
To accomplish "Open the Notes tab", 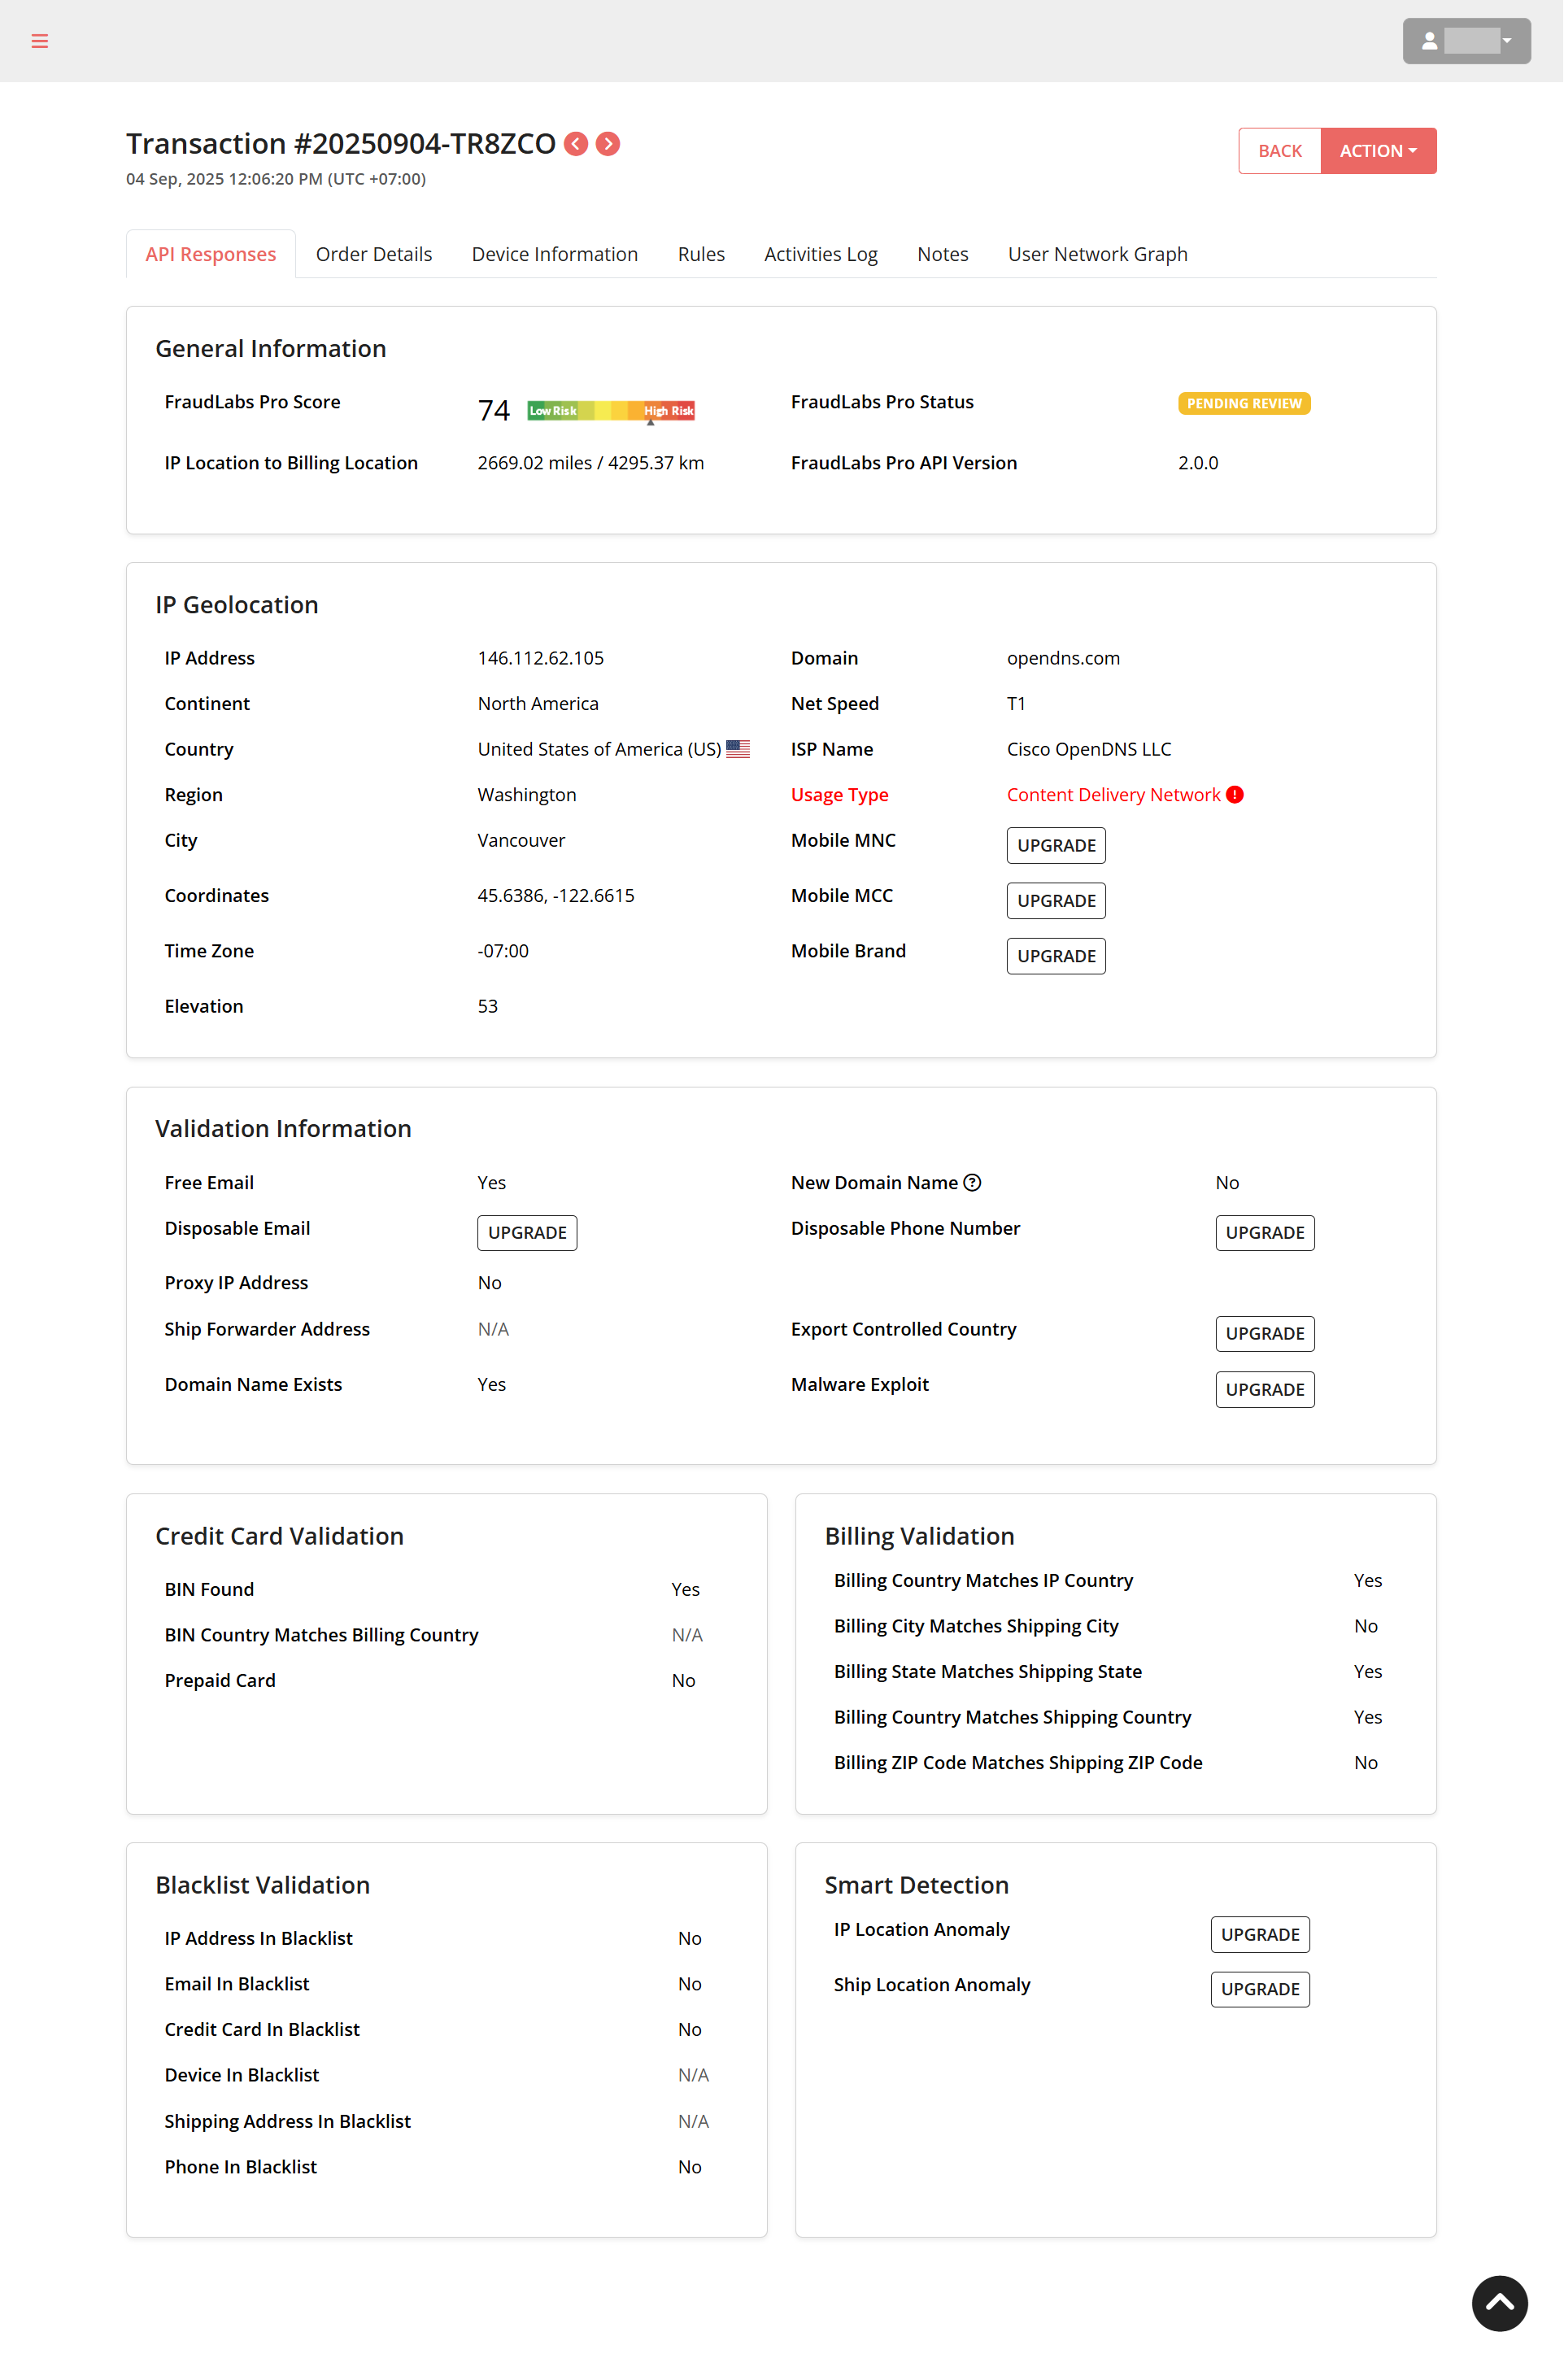I will pos(943,254).
